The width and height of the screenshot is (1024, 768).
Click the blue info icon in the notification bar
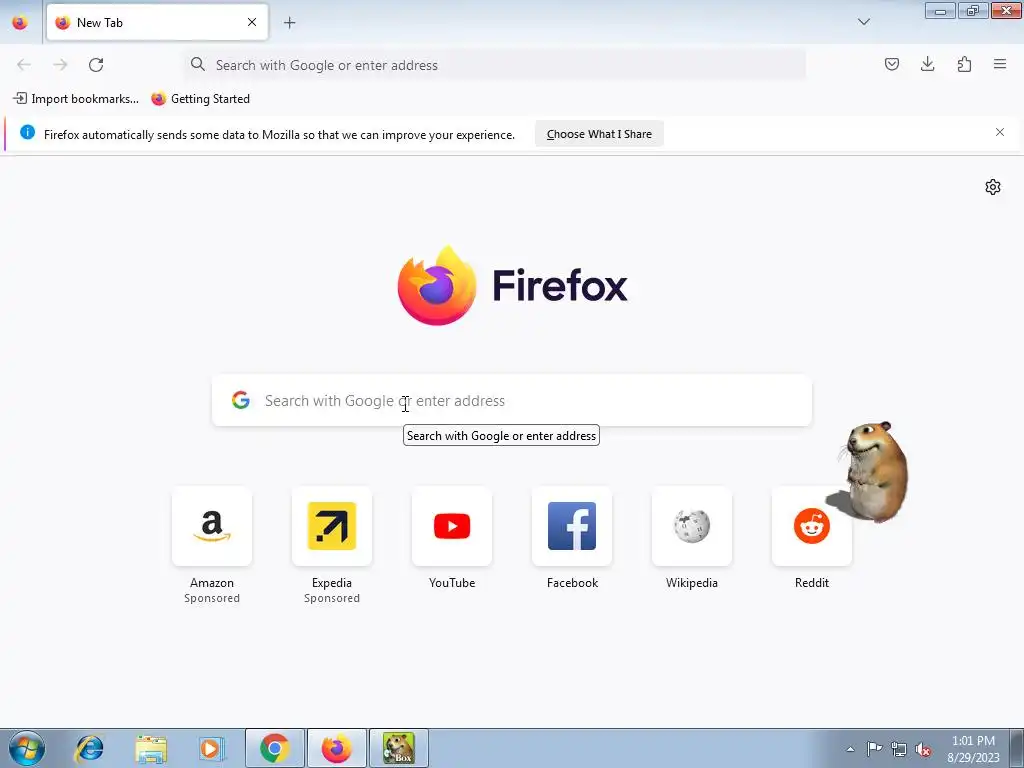coord(27,133)
